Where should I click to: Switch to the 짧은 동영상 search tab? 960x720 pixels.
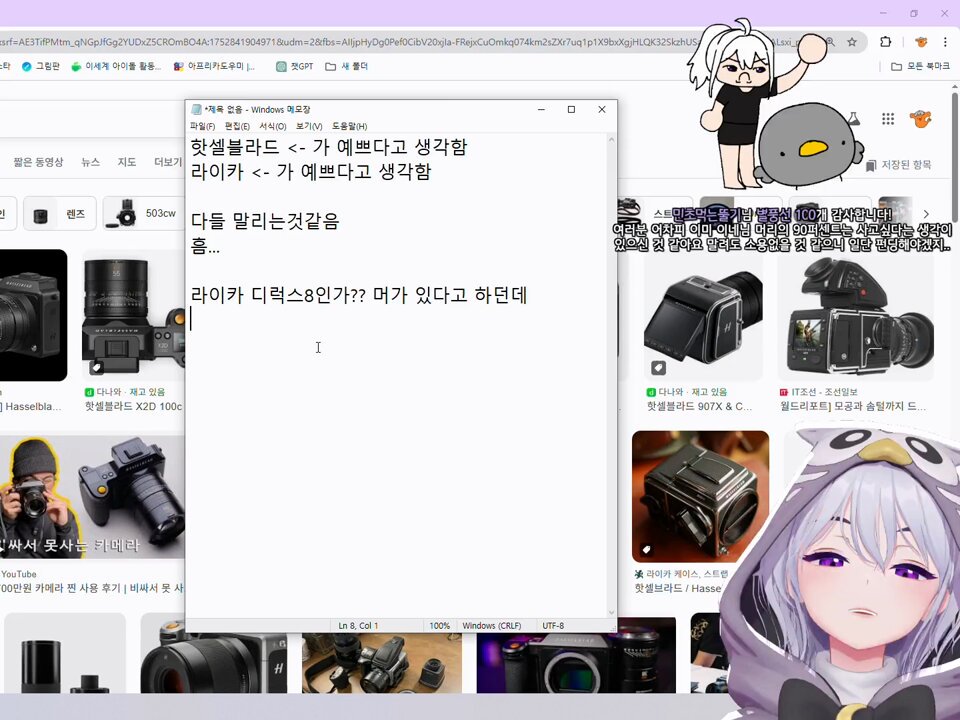click(x=39, y=162)
